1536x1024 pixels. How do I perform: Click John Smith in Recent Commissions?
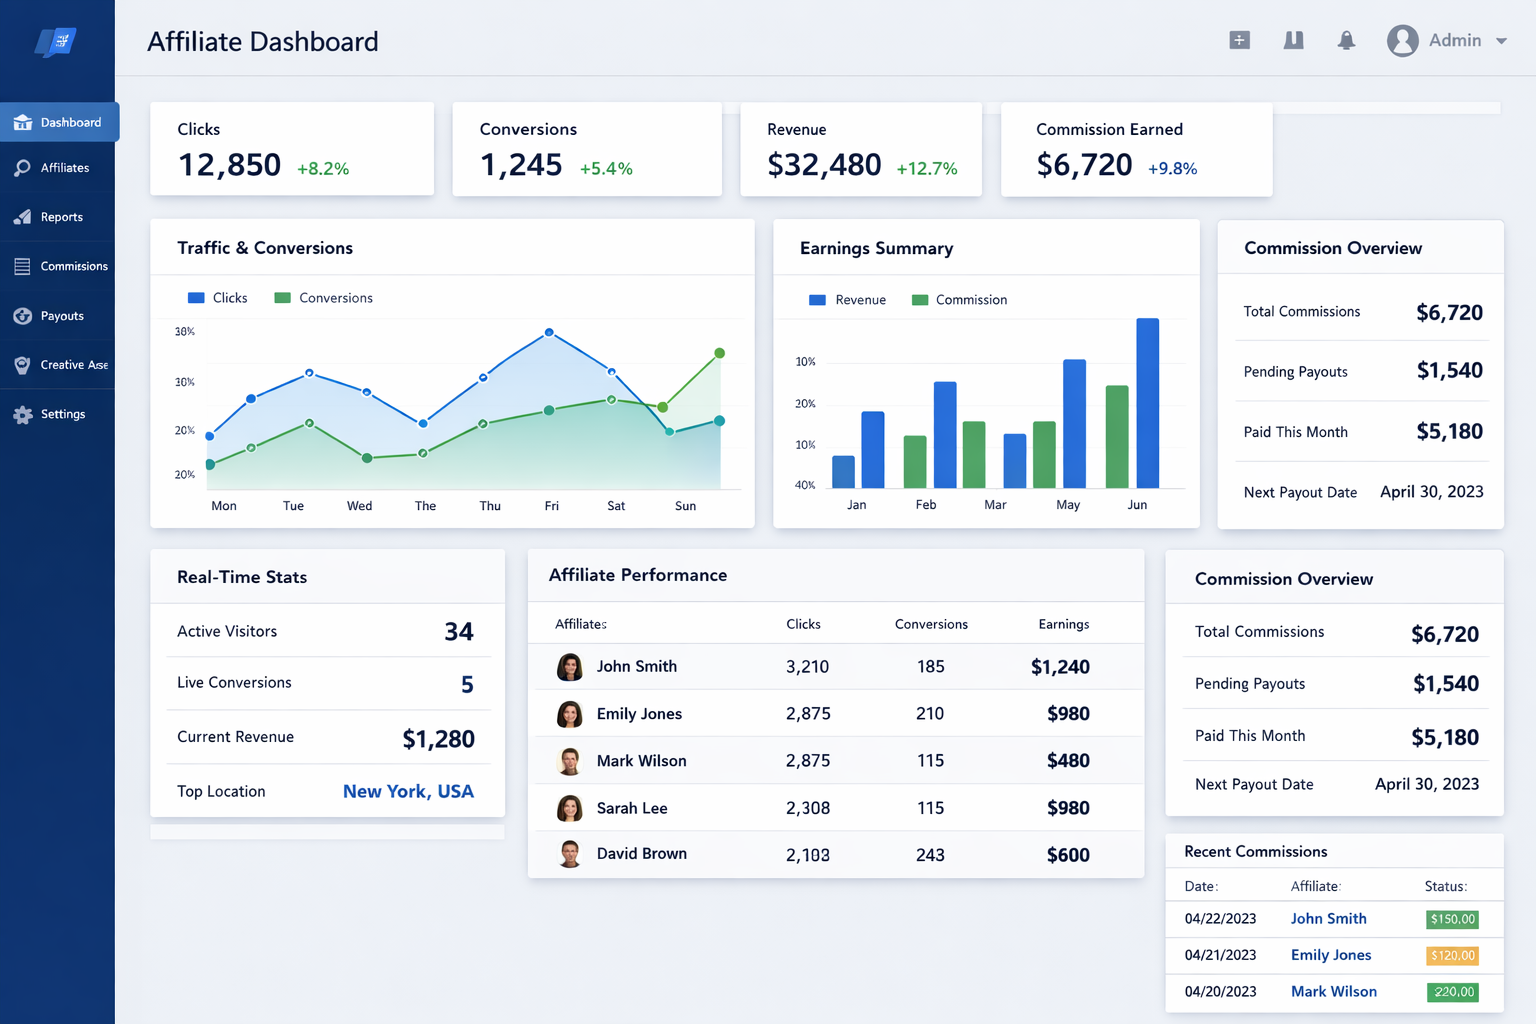coord(1328,918)
